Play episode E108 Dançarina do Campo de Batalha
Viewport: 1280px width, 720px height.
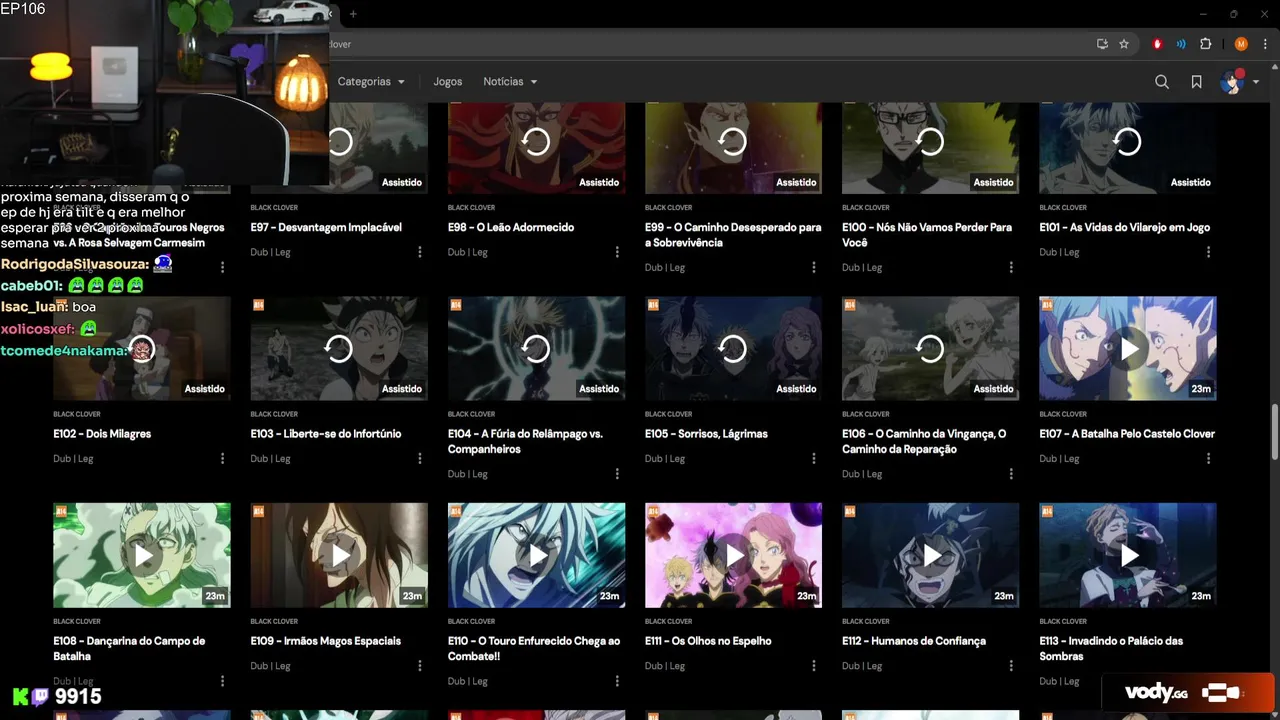142,555
